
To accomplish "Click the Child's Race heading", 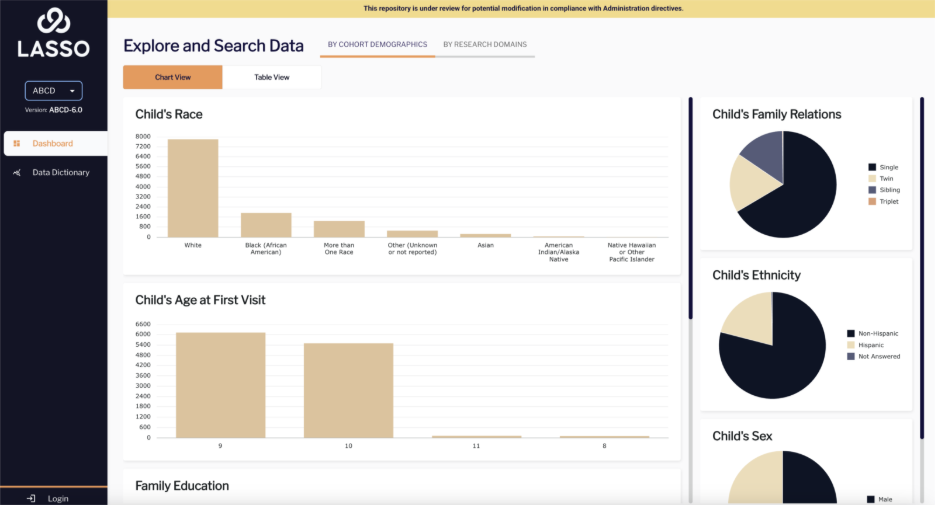I will (x=169, y=114).
